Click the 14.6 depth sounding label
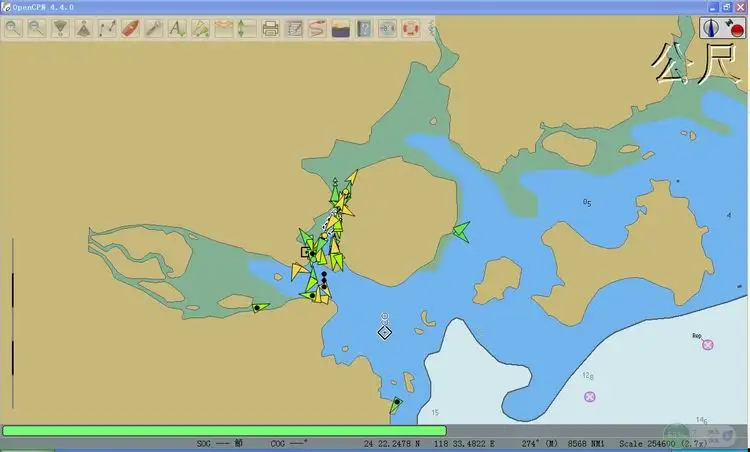750x452 pixels. point(701,420)
